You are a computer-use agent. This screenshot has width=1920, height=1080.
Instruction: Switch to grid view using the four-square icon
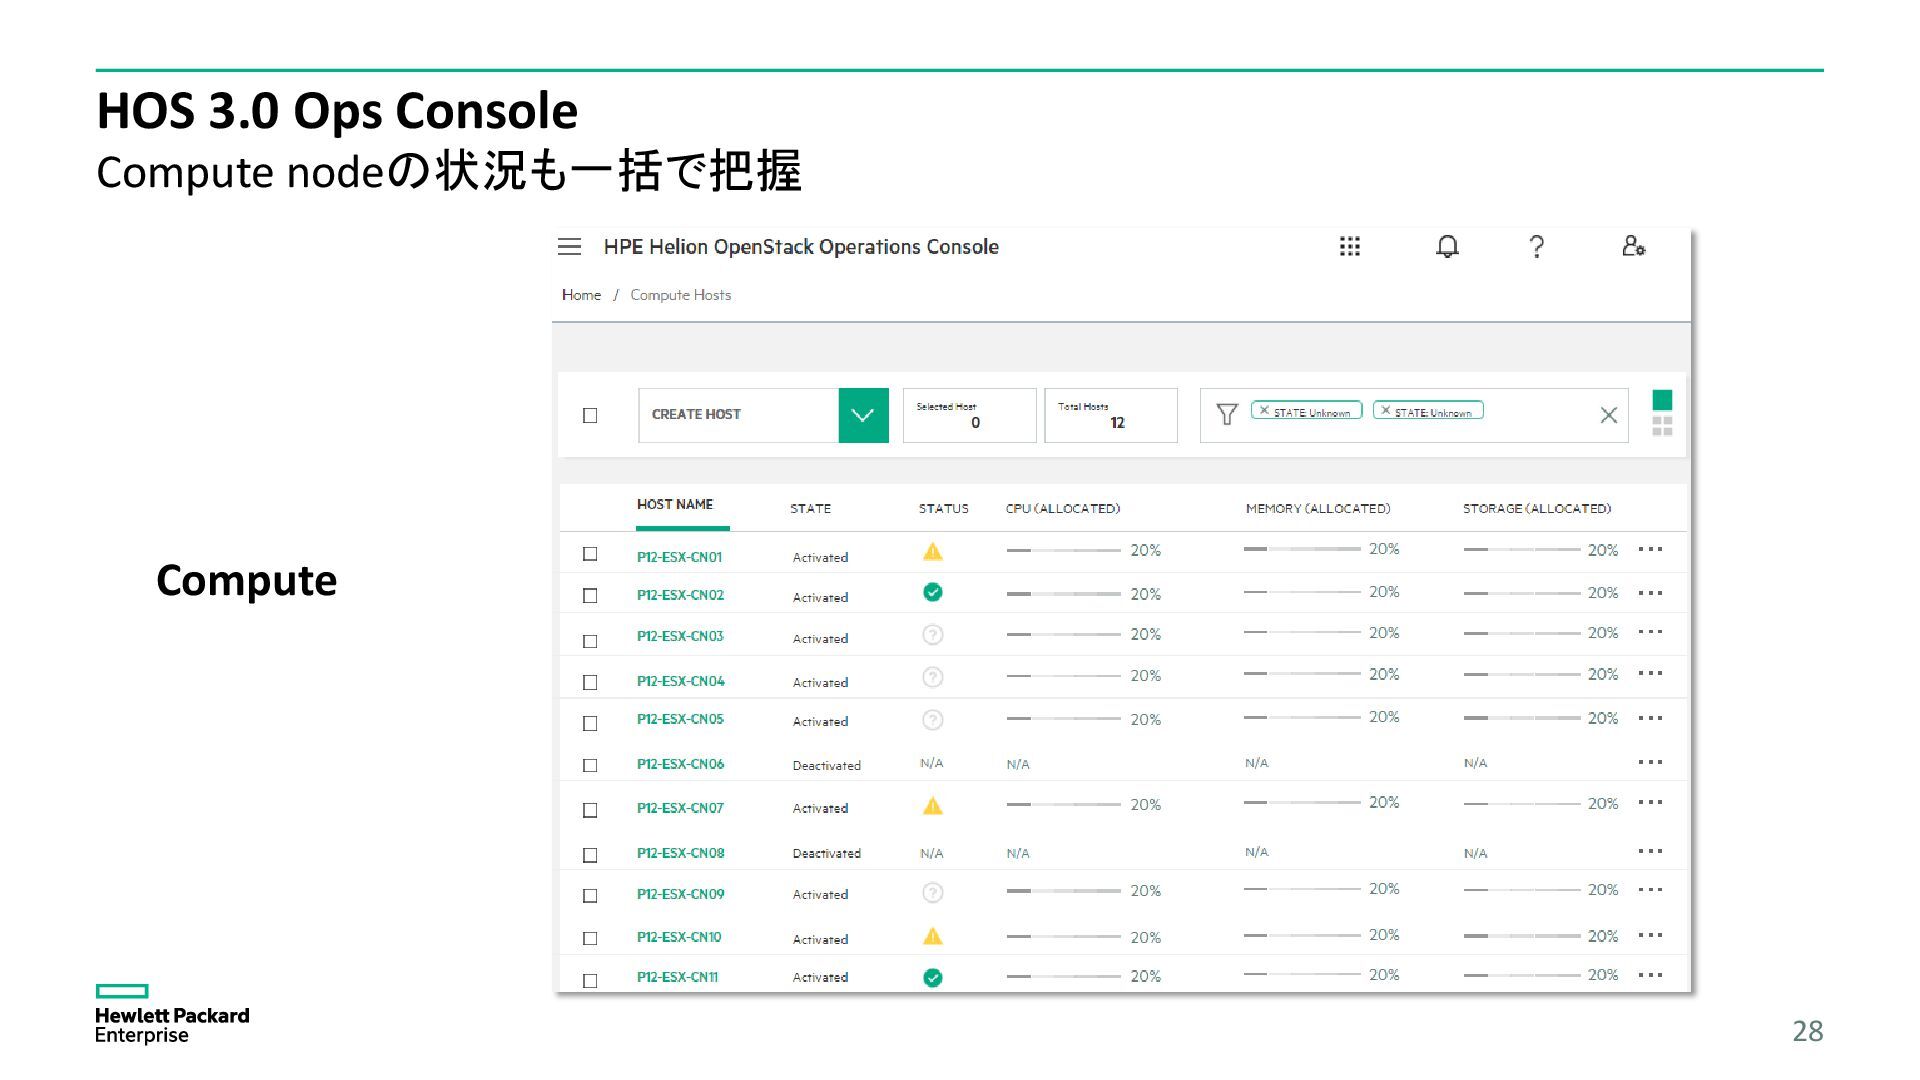coord(1662,427)
